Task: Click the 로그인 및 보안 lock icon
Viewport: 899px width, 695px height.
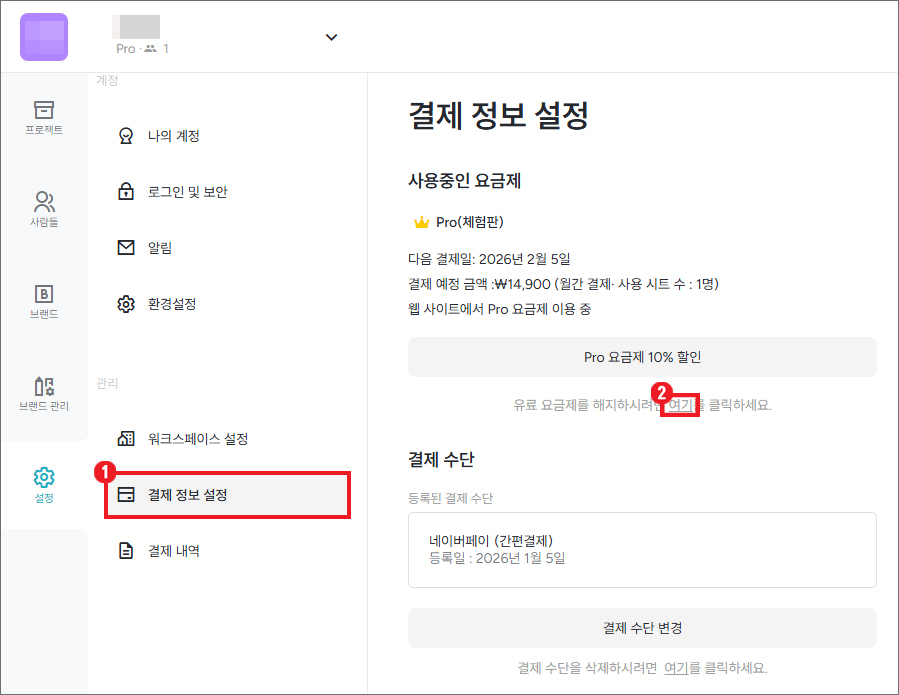Action: tap(126, 192)
